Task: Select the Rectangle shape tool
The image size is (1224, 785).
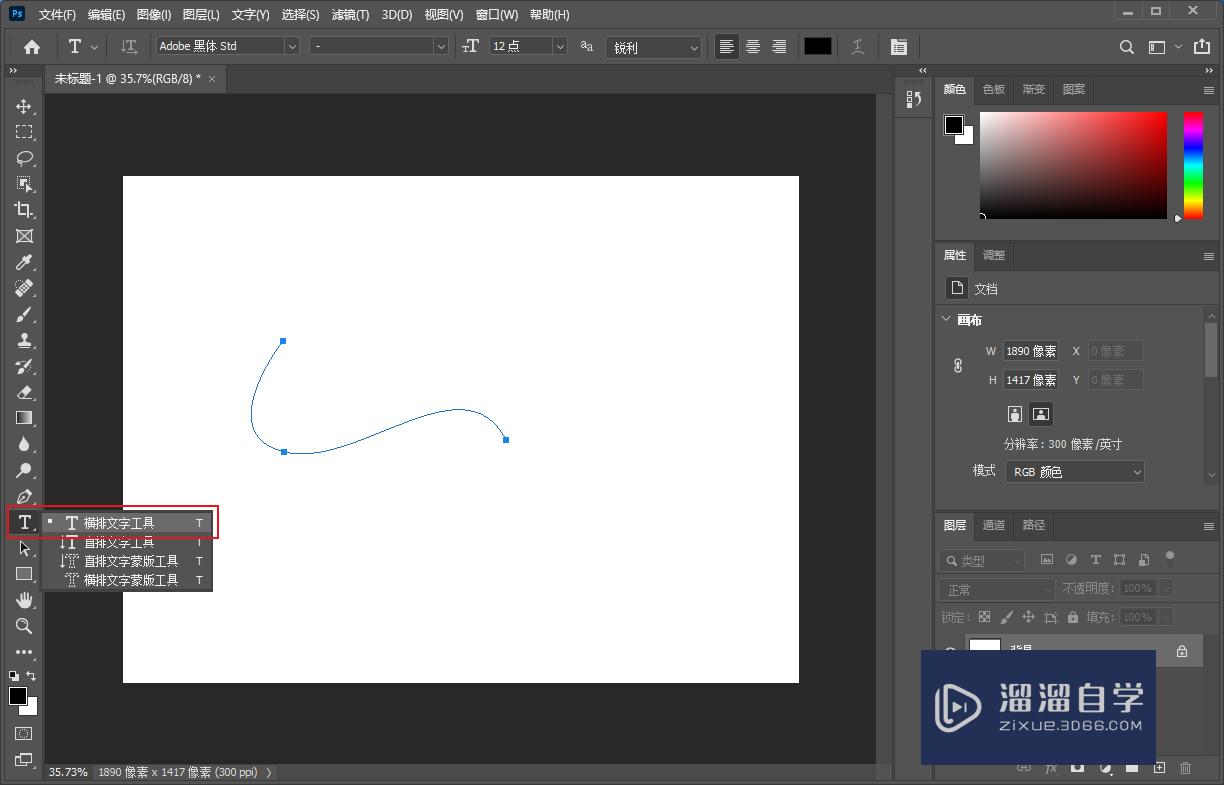Action: 24,574
